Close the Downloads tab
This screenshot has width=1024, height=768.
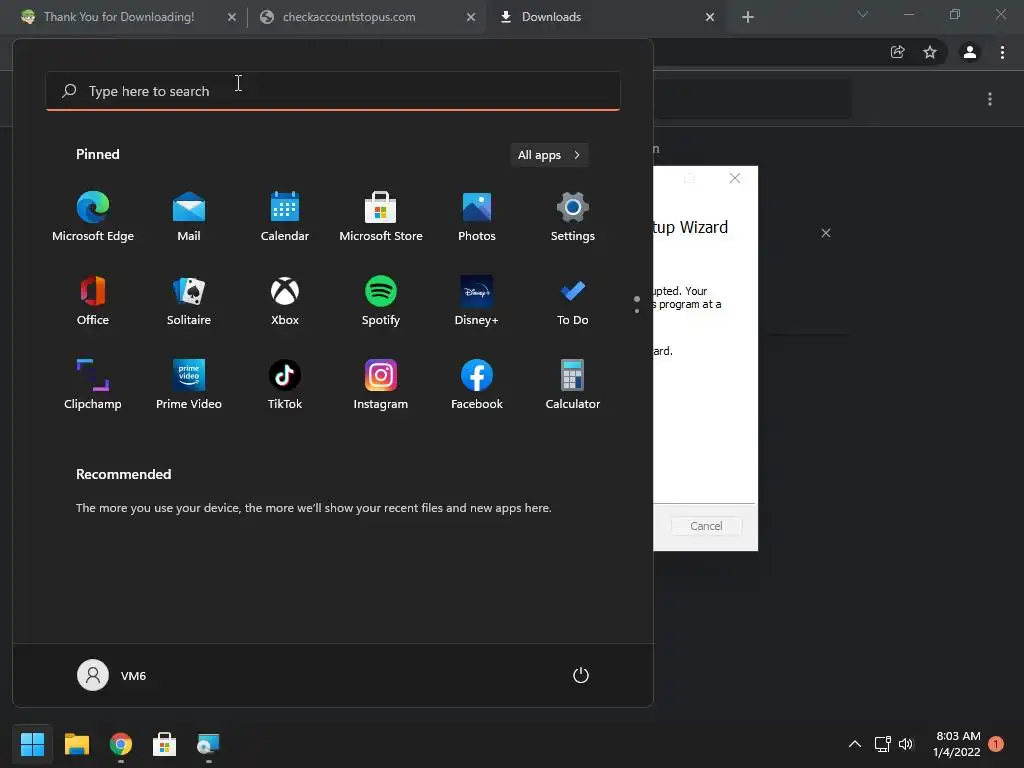pos(710,17)
